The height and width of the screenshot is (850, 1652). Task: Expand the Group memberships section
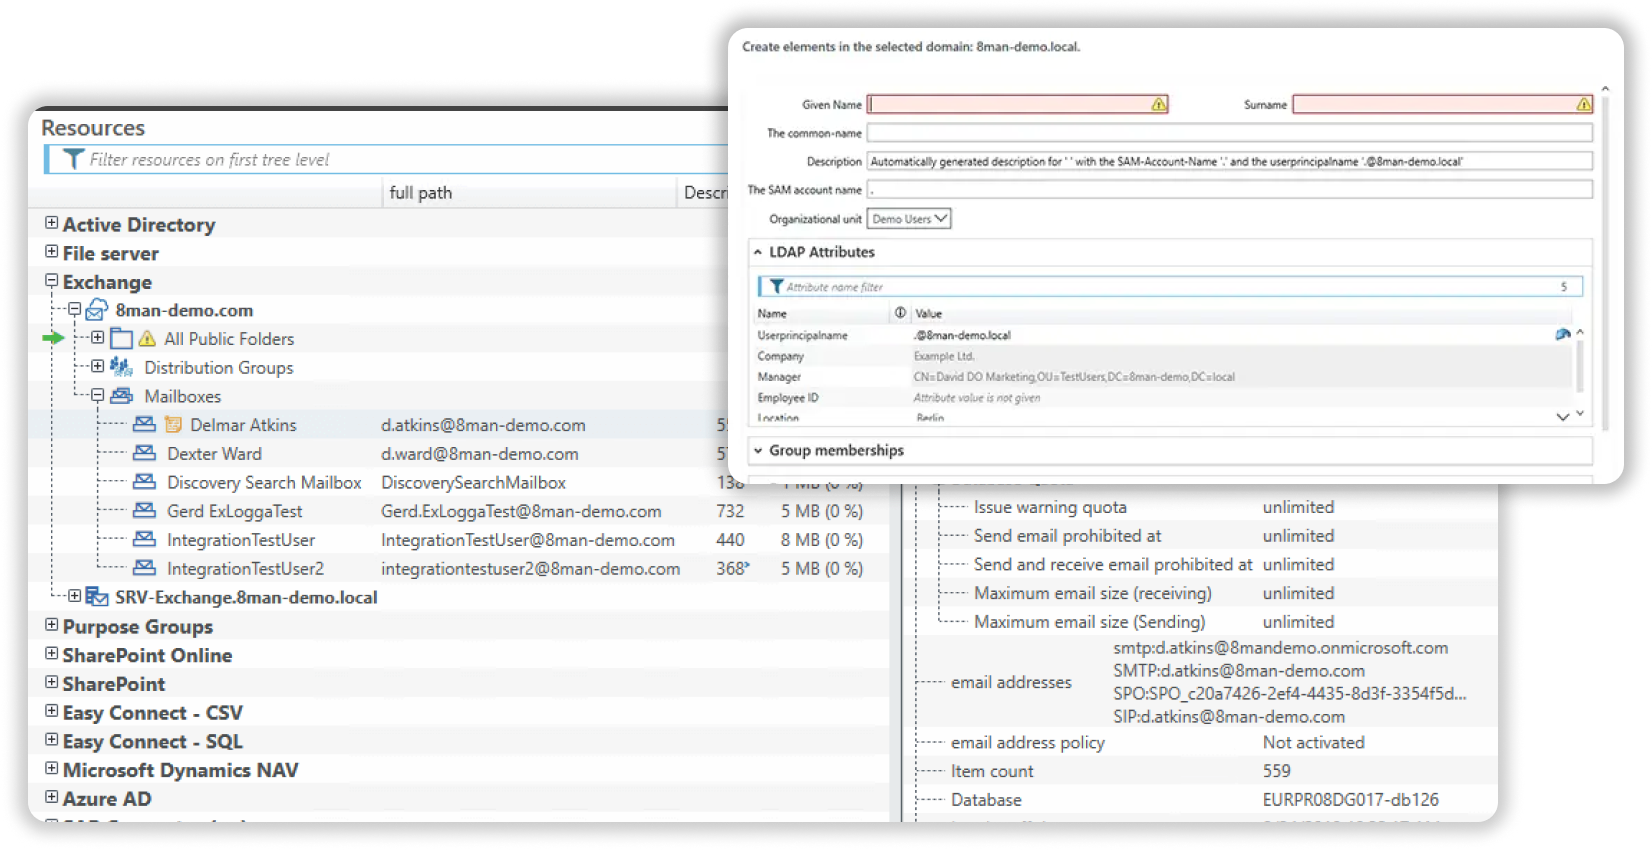click(x=757, y=450)
